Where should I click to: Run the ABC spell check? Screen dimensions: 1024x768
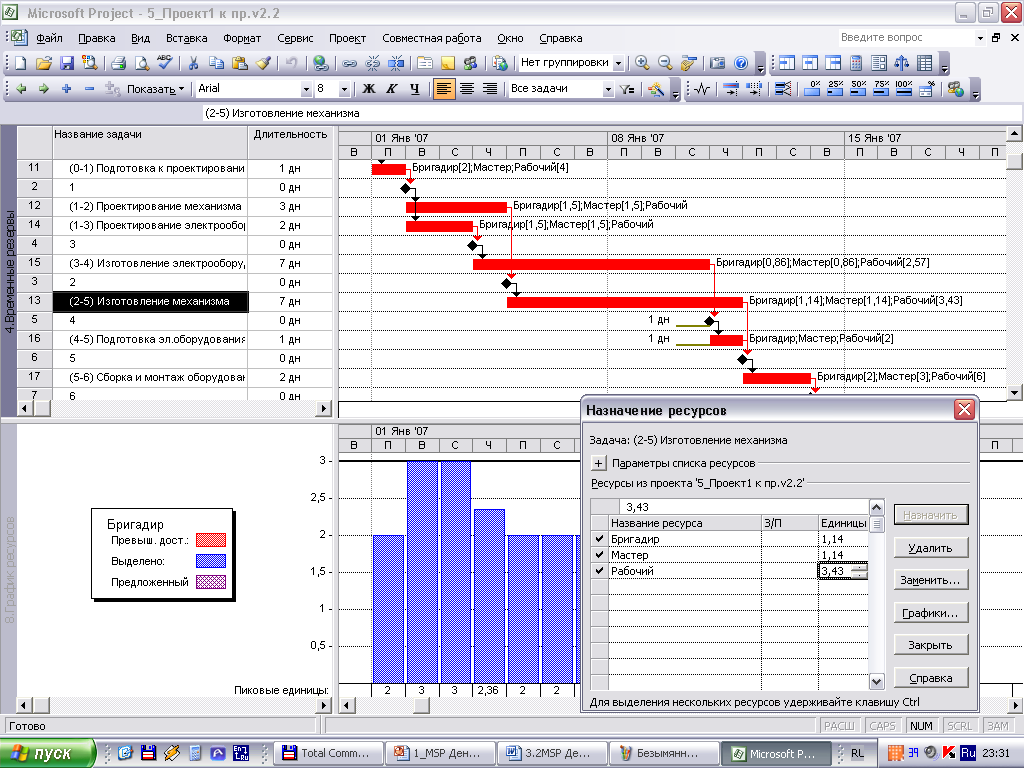click(164, 63)
